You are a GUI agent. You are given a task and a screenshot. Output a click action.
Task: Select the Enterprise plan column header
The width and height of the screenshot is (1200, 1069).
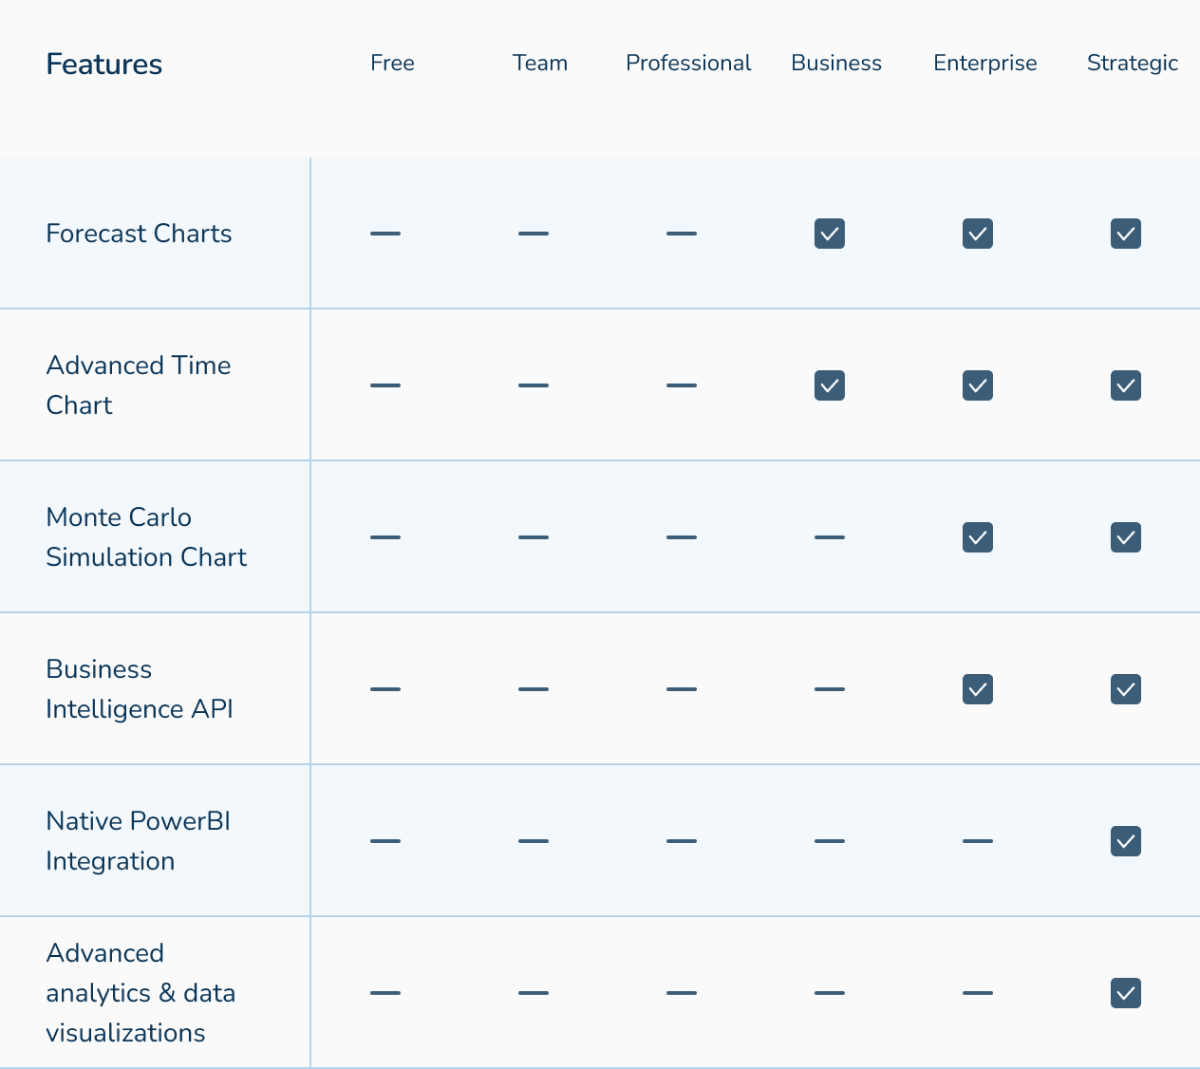(985, 63)
